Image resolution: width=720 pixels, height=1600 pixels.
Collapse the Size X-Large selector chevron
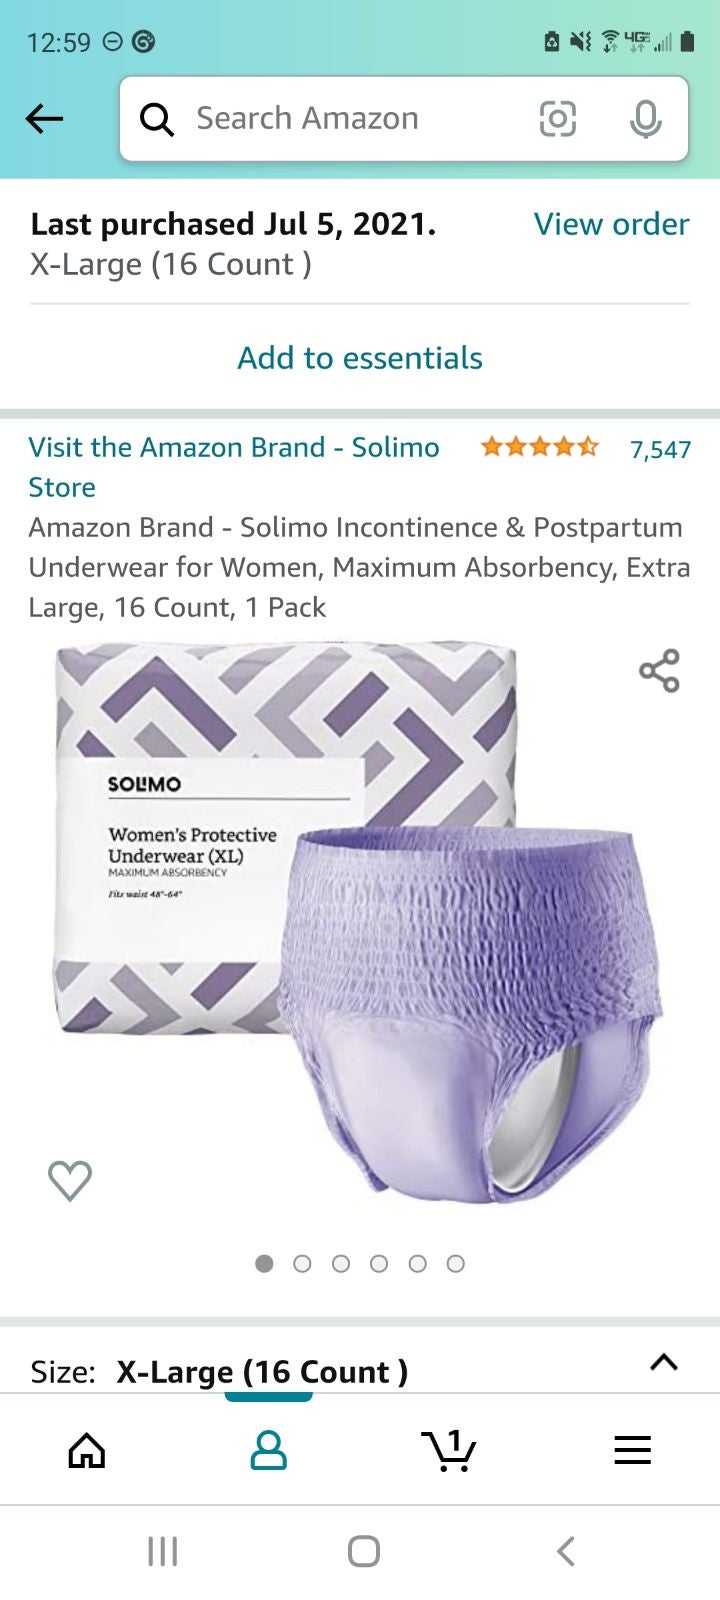[664, 1362]
